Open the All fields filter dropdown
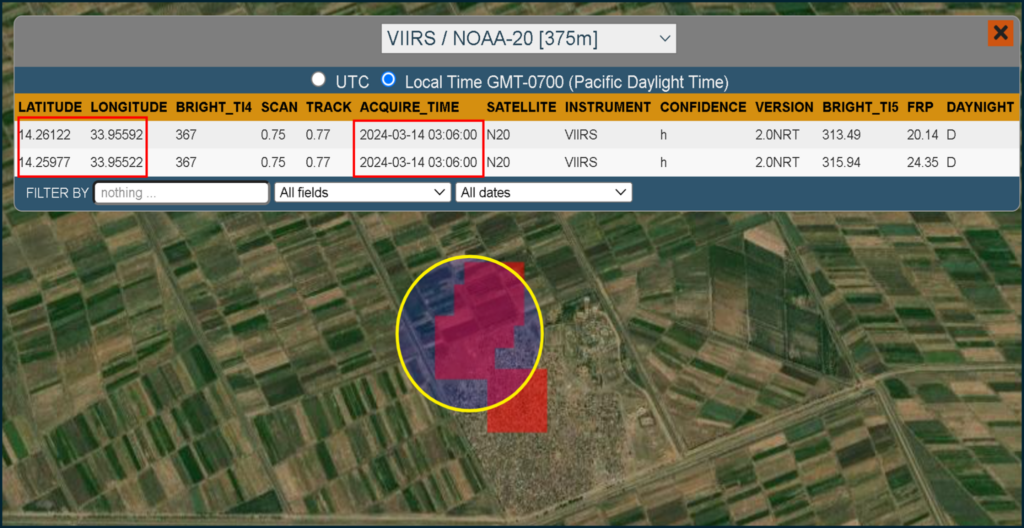 362,193
